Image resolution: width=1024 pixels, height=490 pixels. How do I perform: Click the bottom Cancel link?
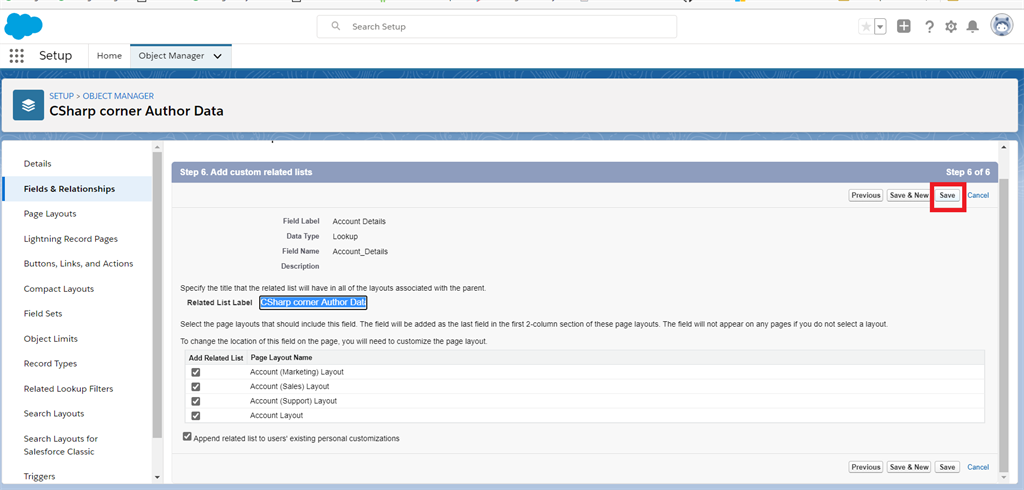point(978,467)
